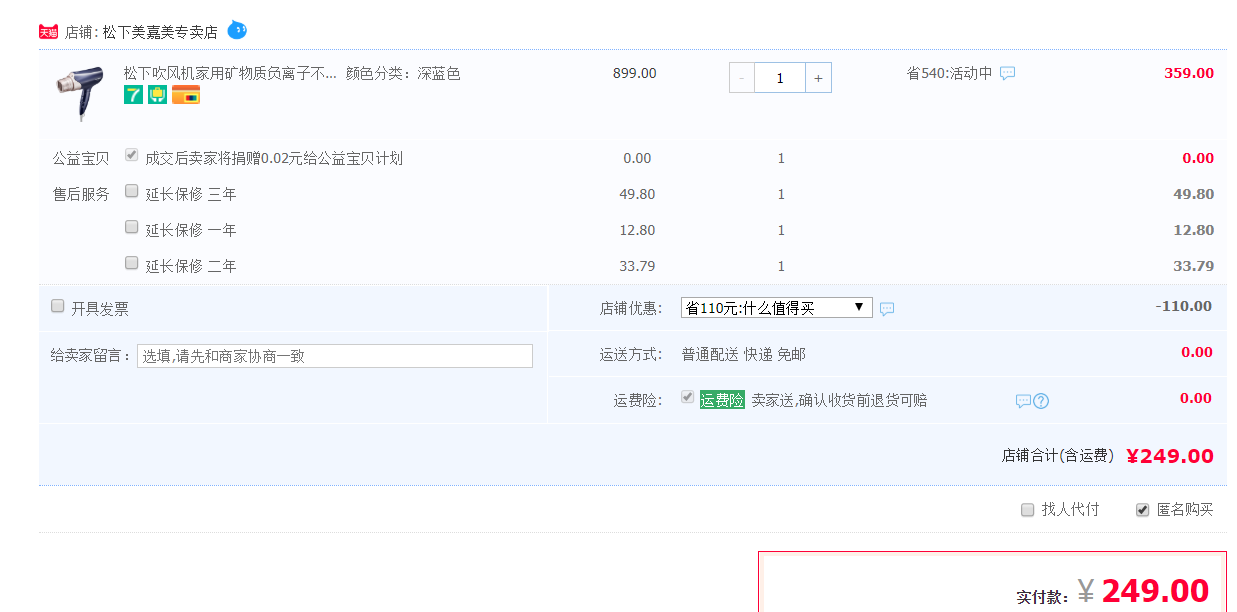
Task: Toggle the 公益宝贝 donation checkbox
Action: pyautogui.click(x=131, y=155)
